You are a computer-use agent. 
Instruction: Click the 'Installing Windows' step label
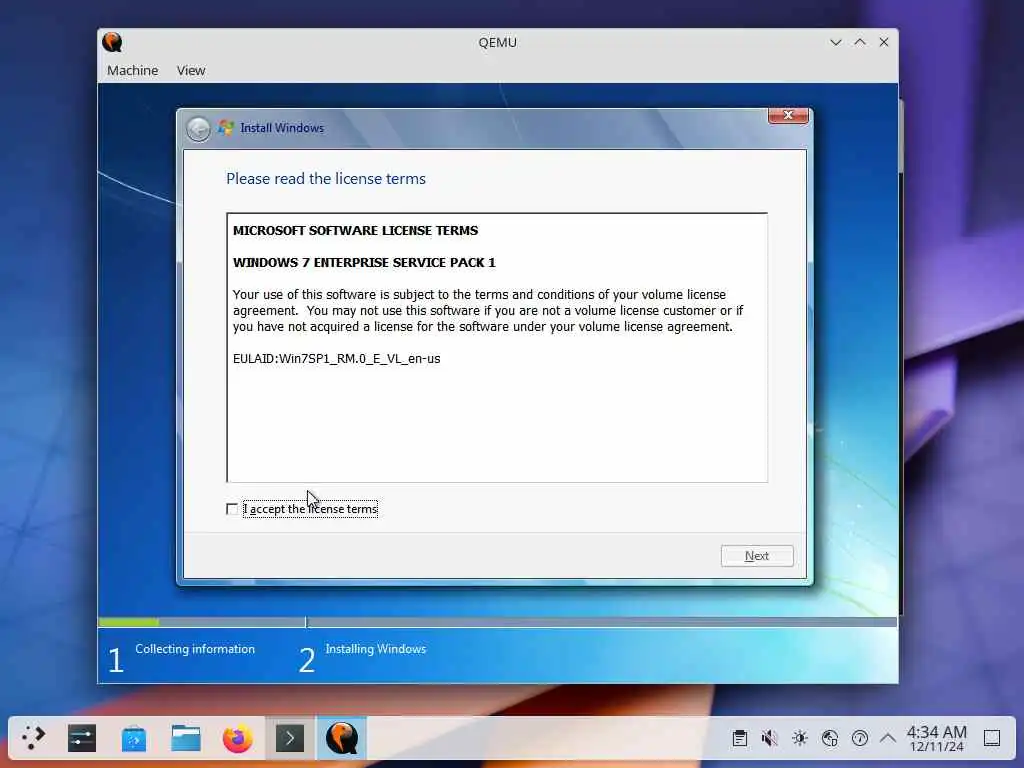coord(376,648)
